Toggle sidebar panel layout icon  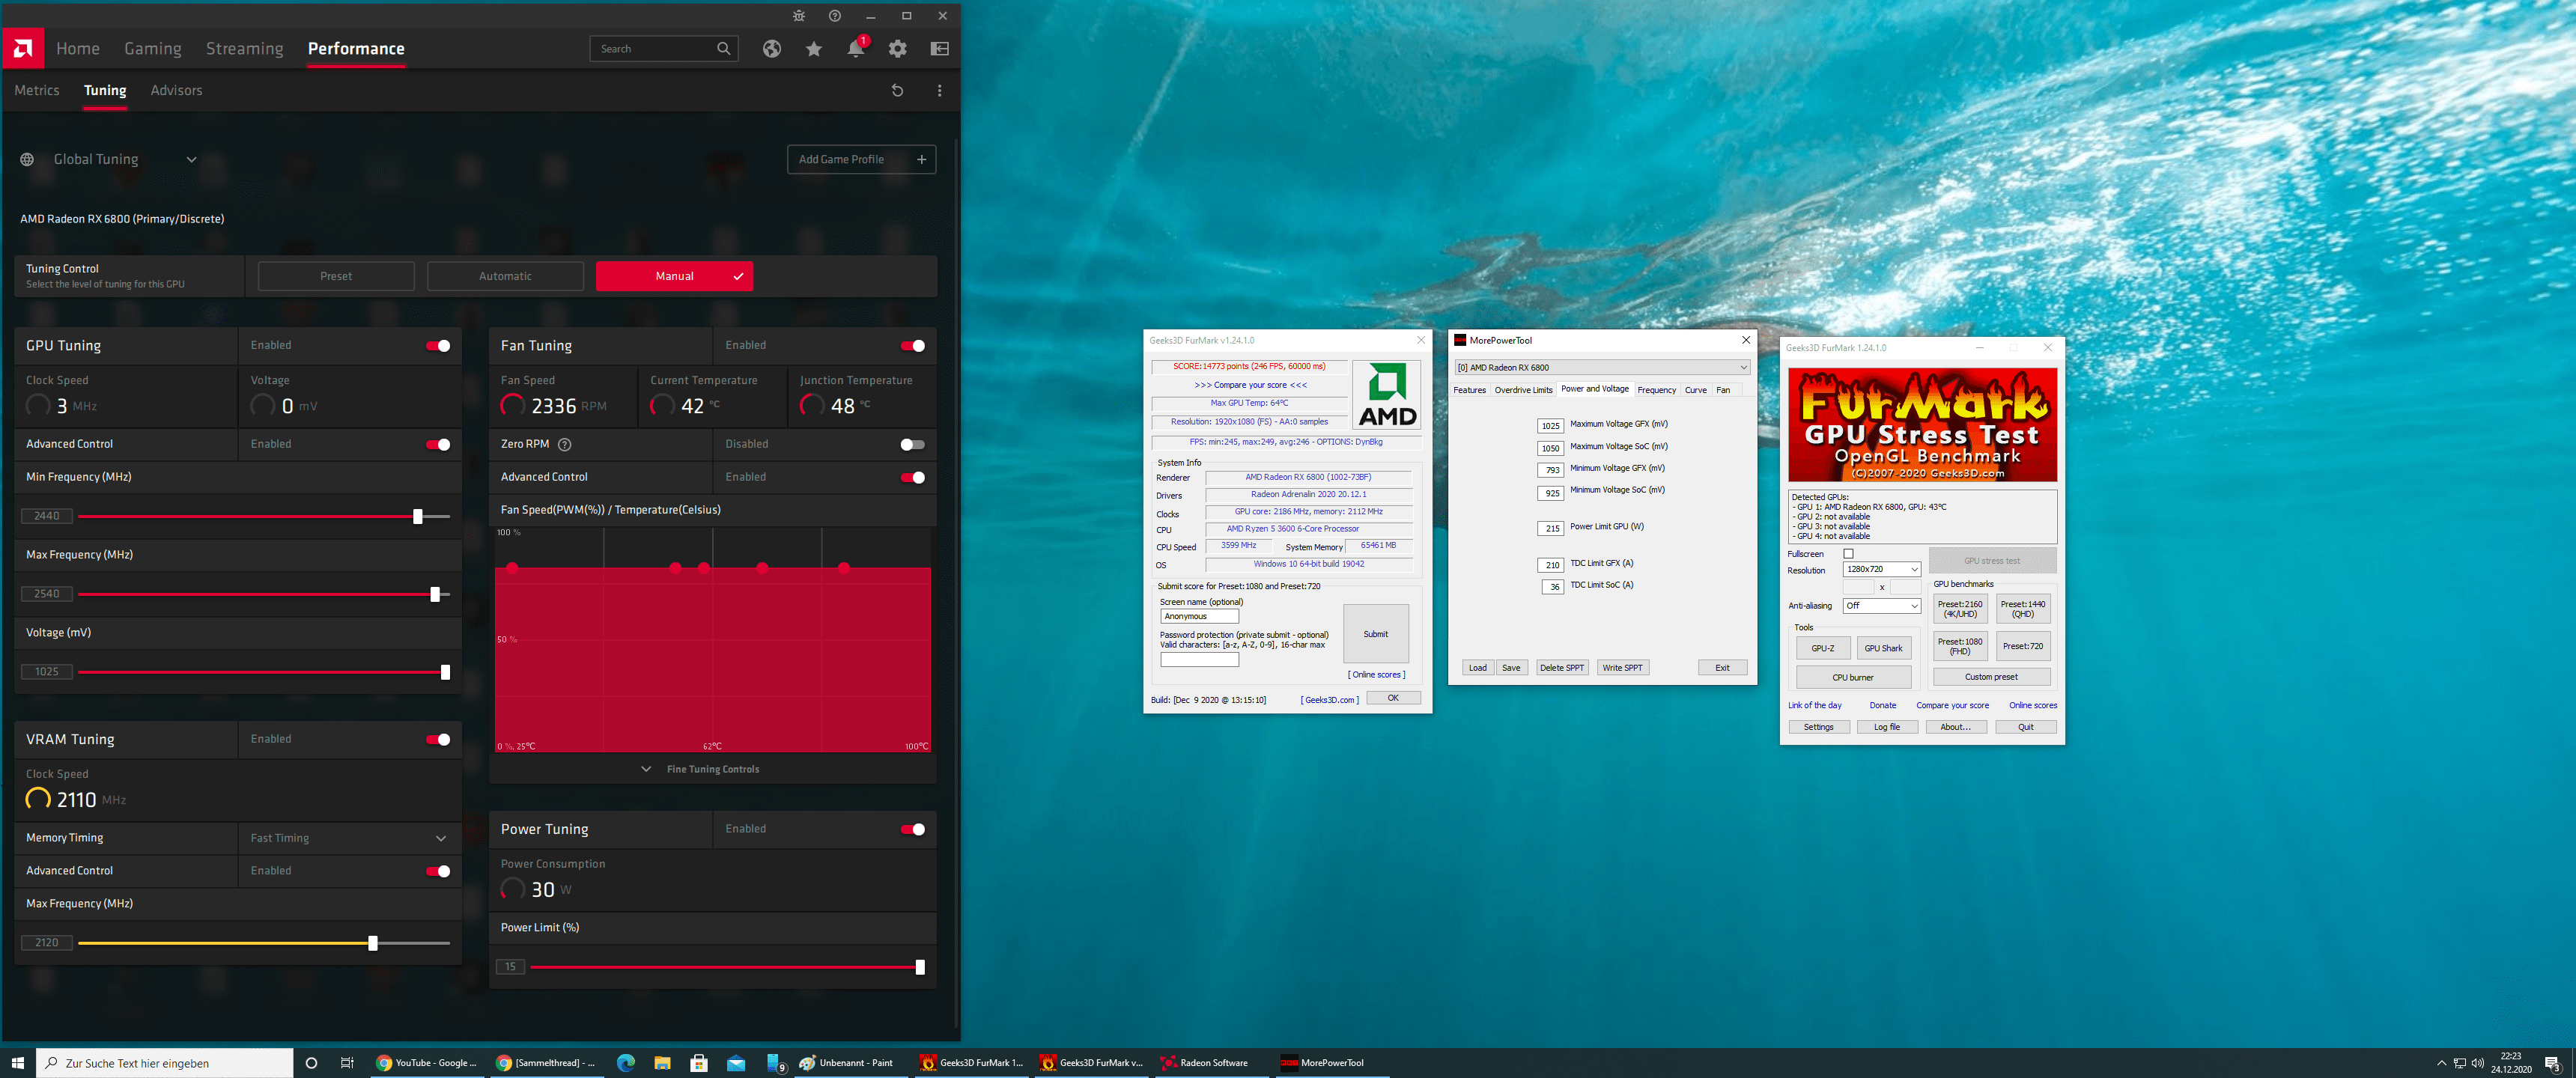point(940,49)
